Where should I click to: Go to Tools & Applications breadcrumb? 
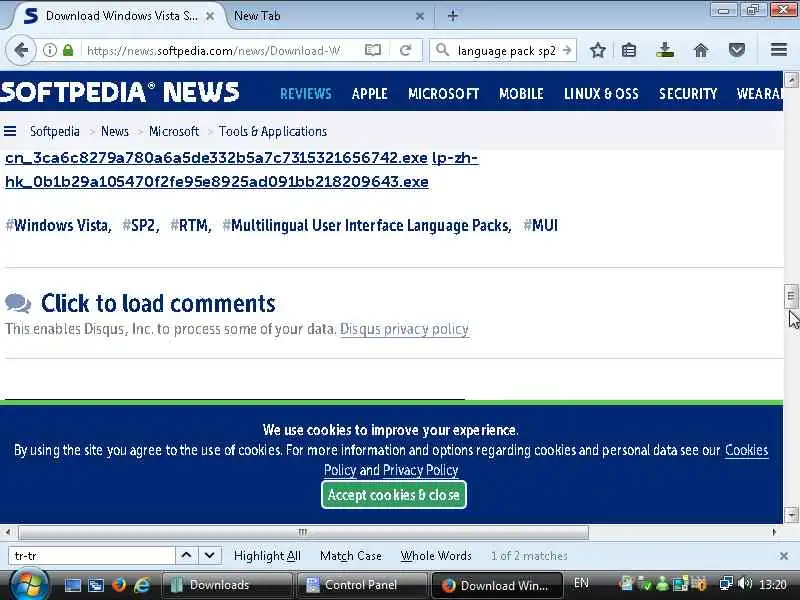(x=273, y=132)
